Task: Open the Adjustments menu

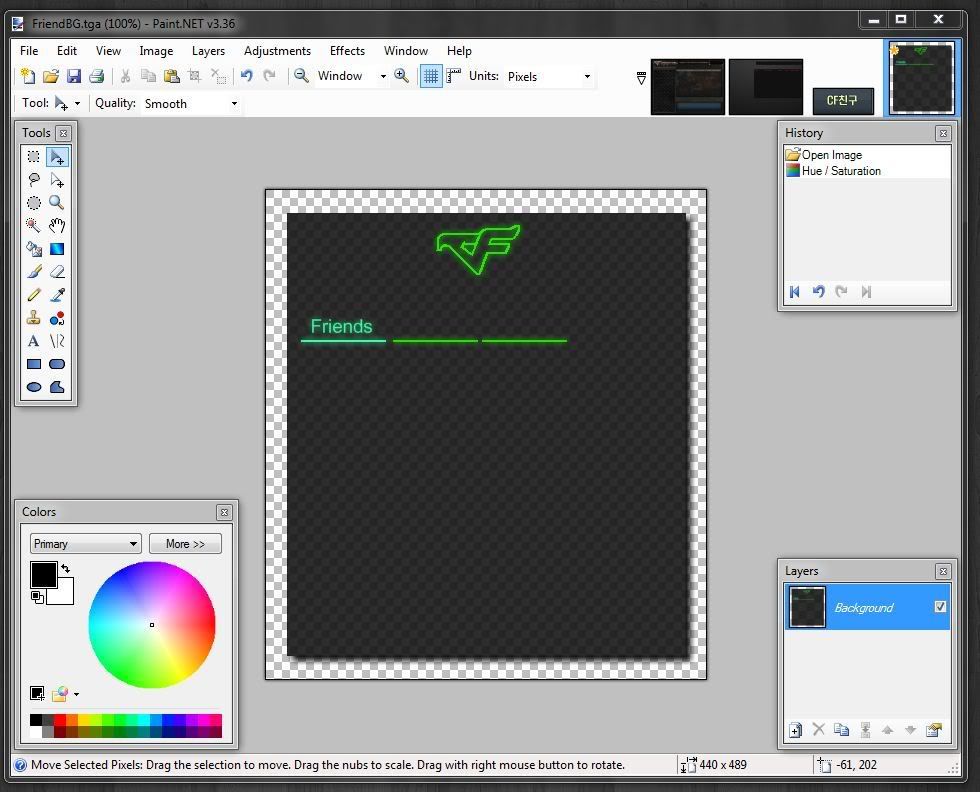Action: click(x=277, y=51)
